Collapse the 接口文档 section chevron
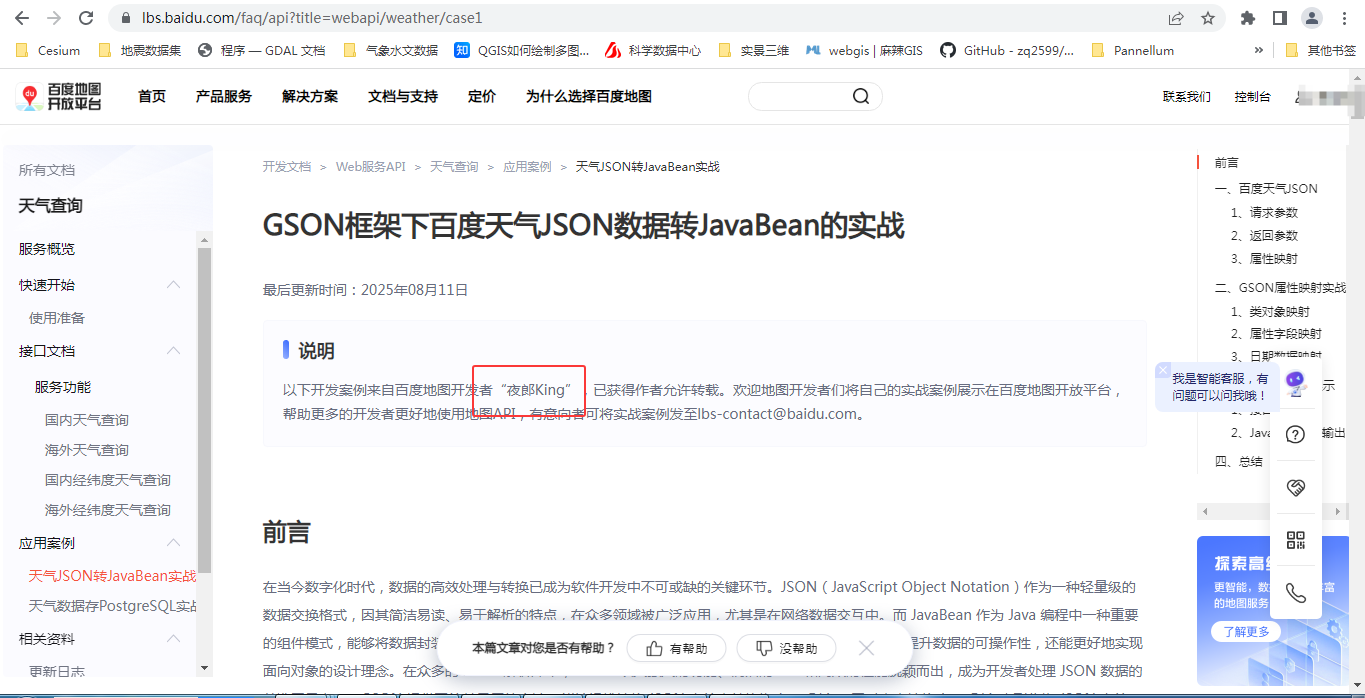 [173, 351]
